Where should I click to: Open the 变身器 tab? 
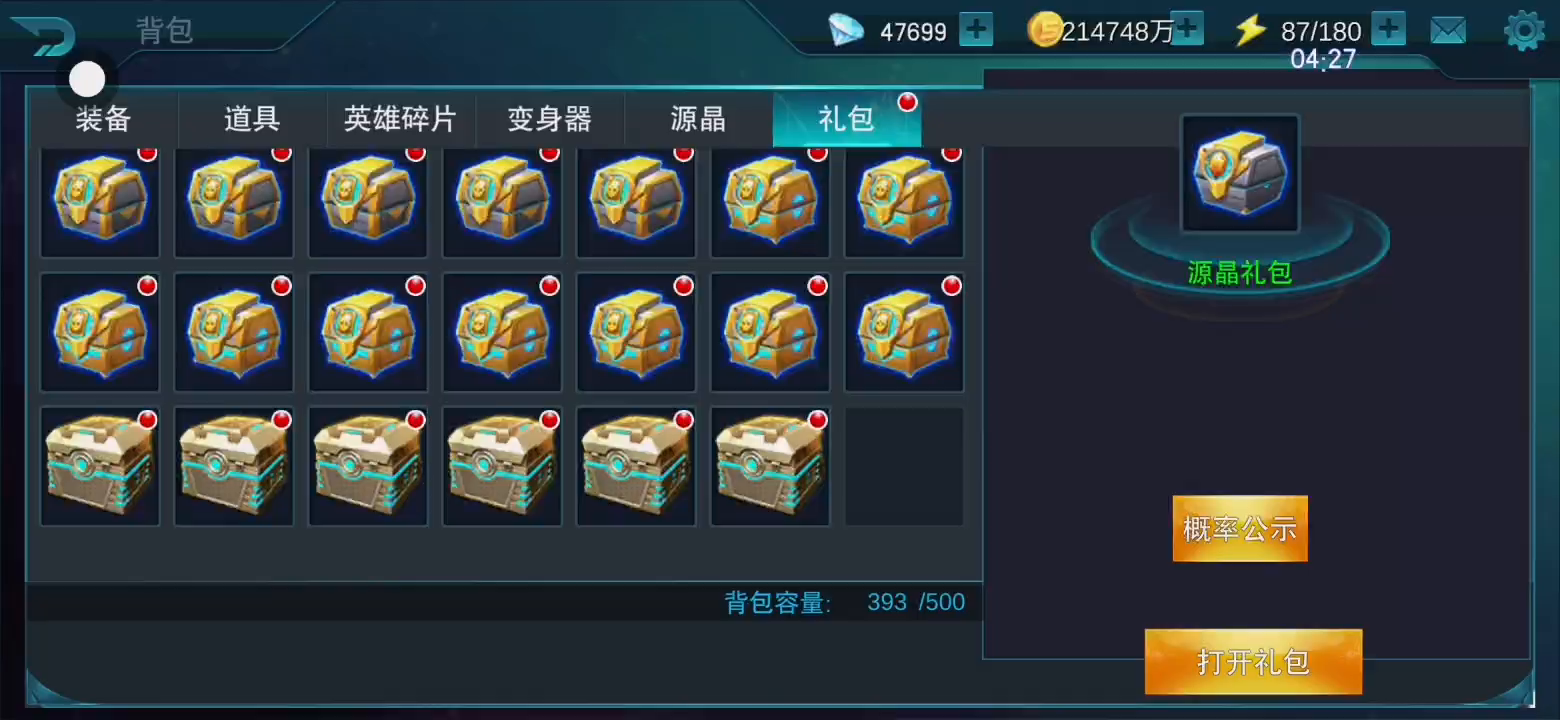pos(549,120)
